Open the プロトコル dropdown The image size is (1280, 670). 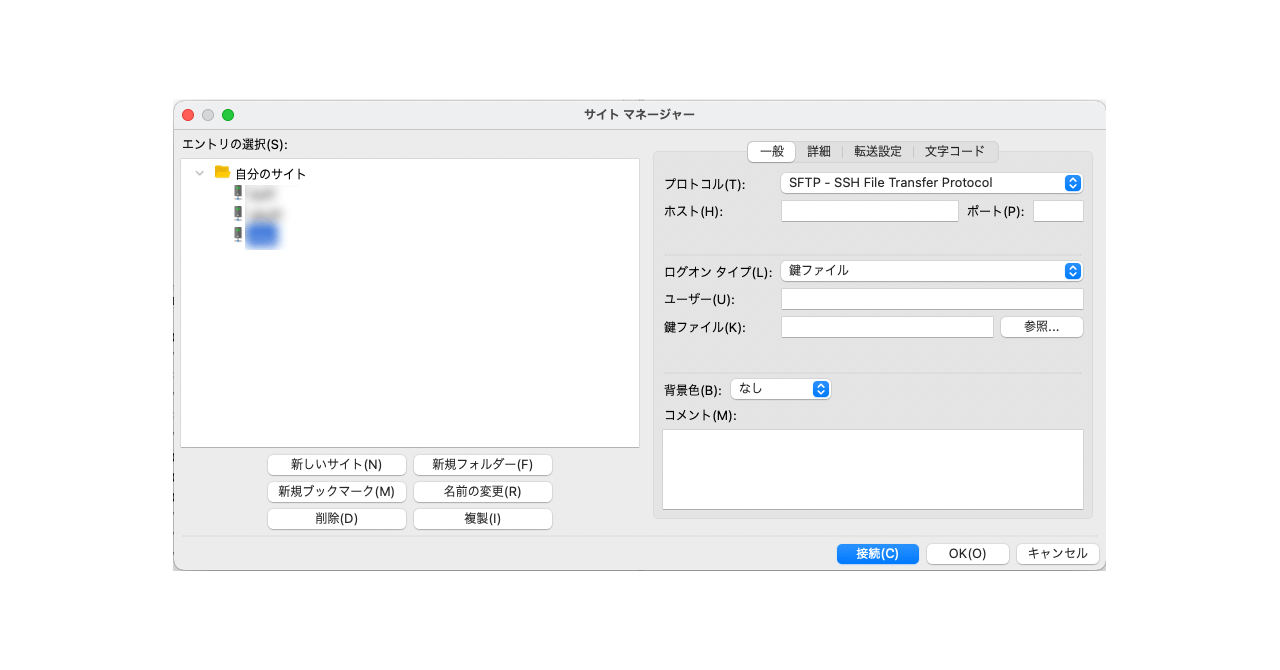930,183
